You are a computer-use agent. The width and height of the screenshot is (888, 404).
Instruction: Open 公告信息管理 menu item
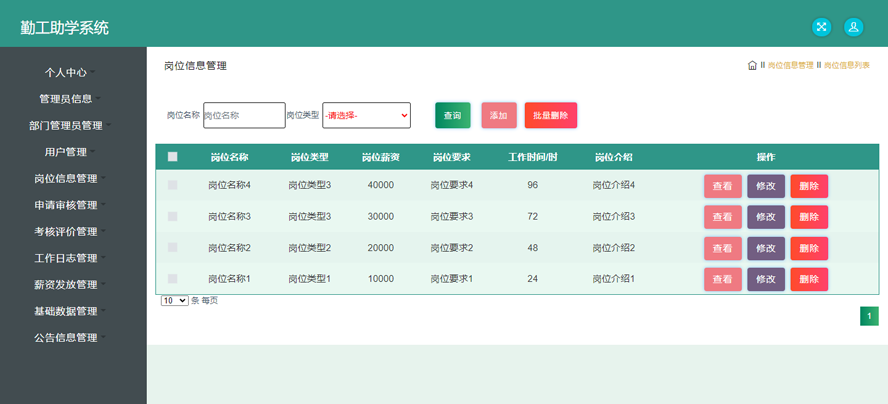tap(66, 338)
